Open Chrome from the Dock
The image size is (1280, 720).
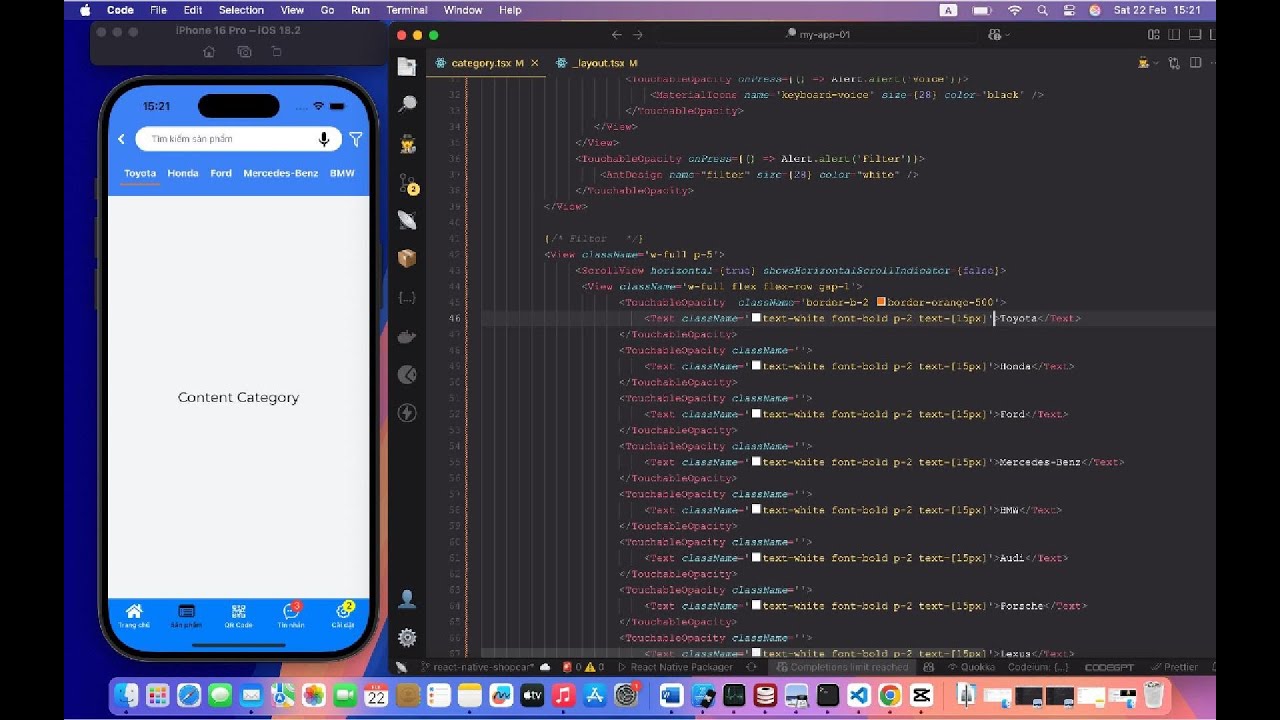890,695
